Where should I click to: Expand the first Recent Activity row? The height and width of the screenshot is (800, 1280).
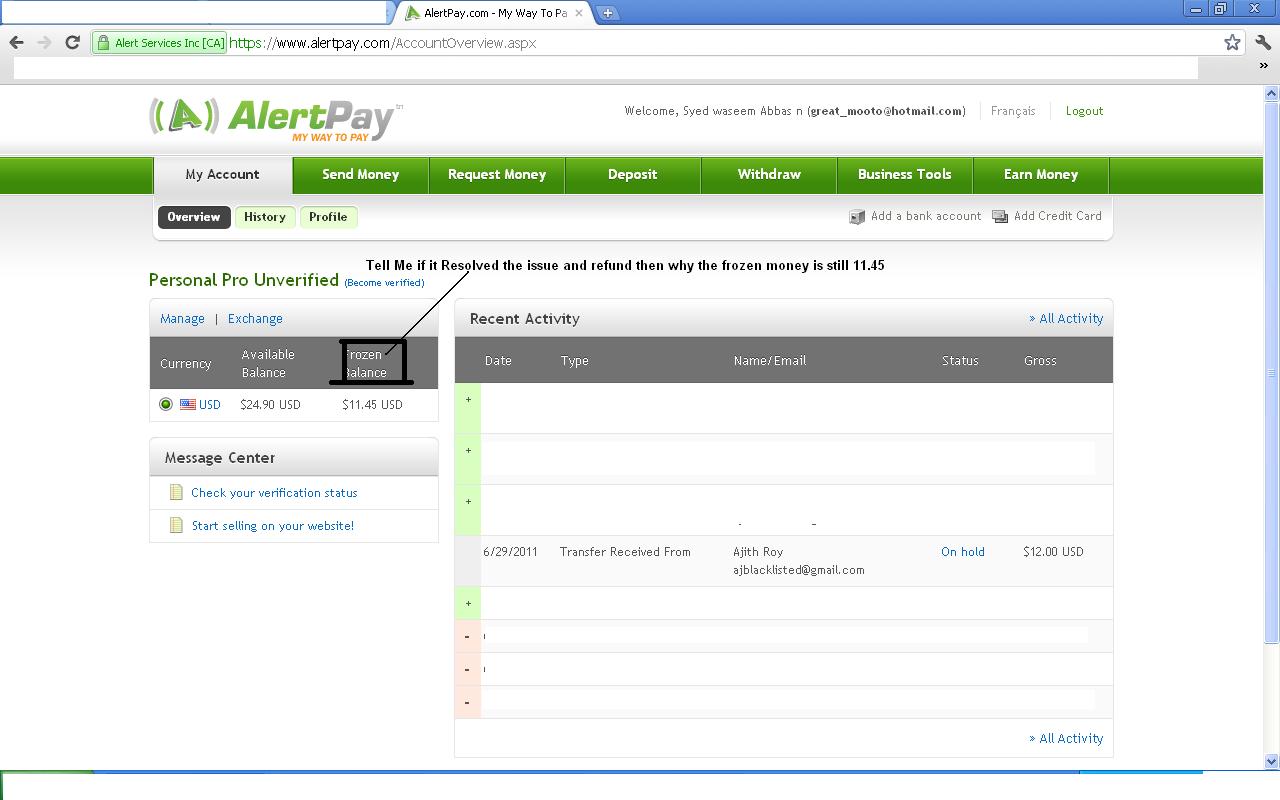click(x=468, y=399)
